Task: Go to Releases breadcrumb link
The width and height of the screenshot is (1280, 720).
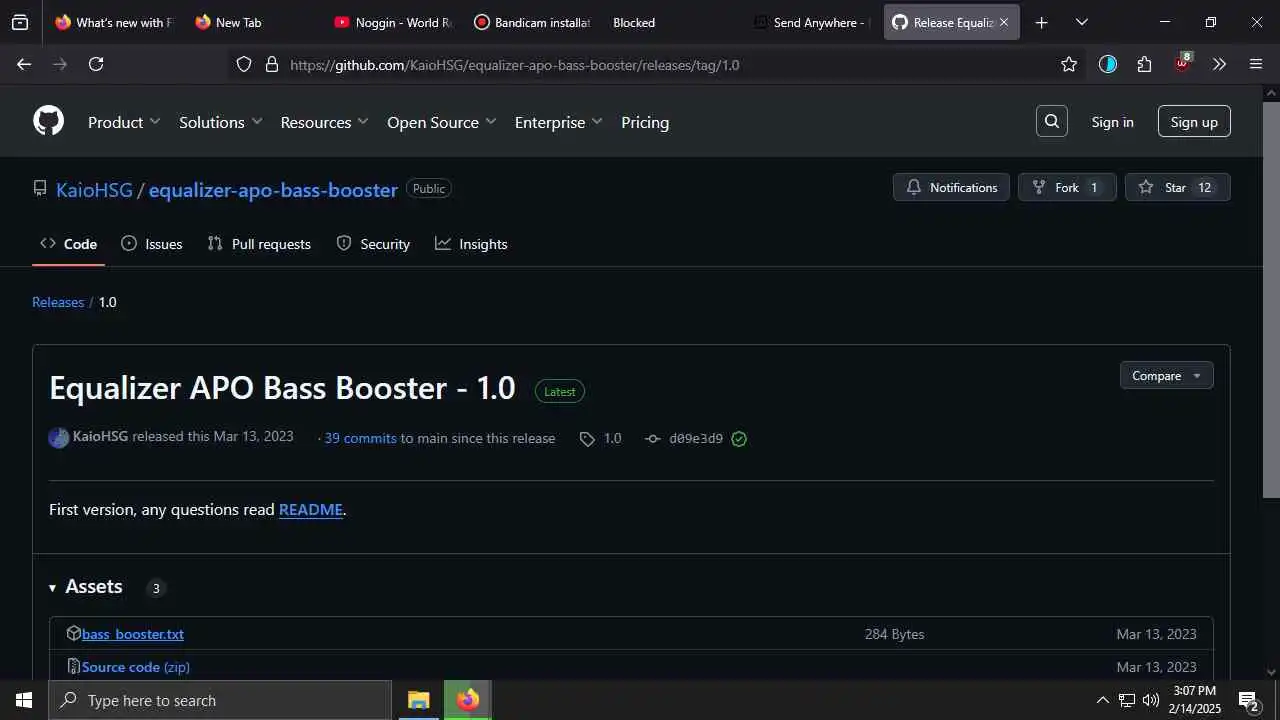Action: coord(58,302)
